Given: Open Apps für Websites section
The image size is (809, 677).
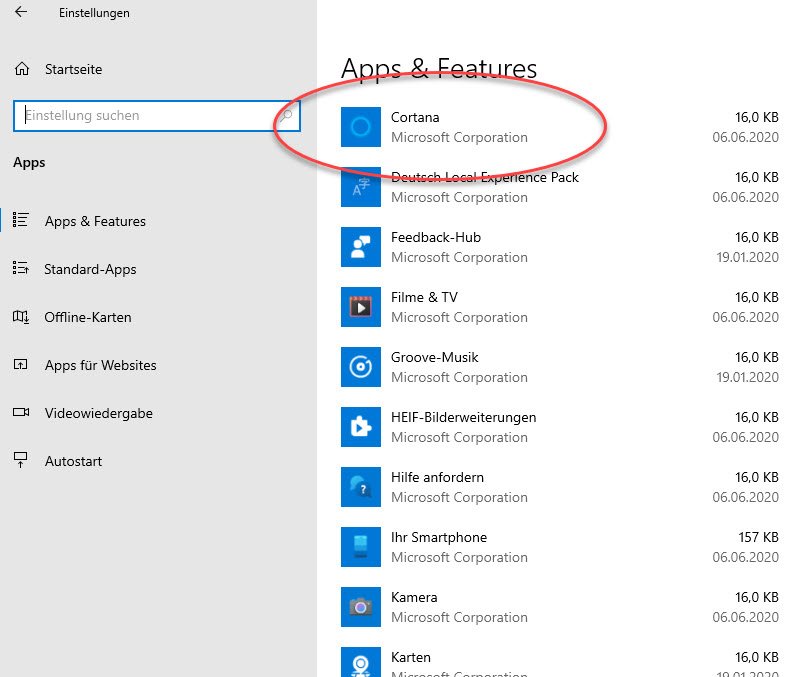Looking at the screenshot, I should click(101, 365).
